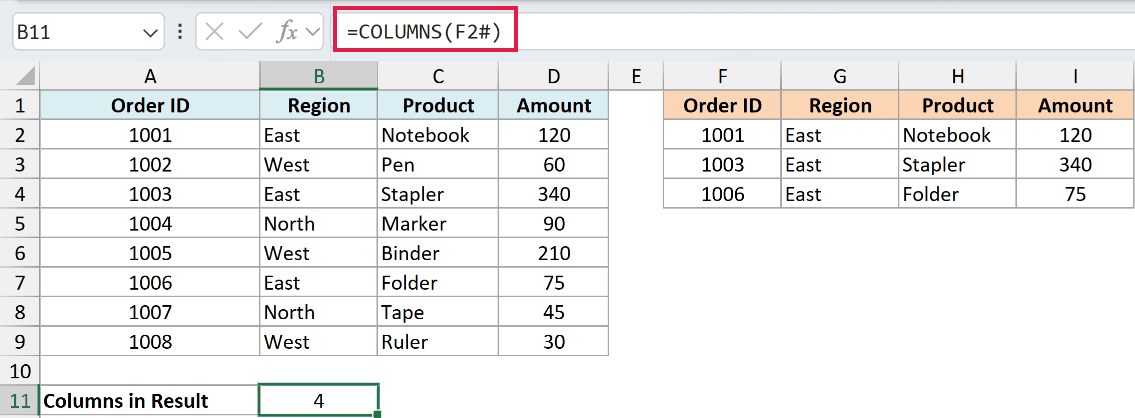Screen dimensions: 1135x418
Task: Select cell F3 with 1003 in filtered result
Action: 722,164
